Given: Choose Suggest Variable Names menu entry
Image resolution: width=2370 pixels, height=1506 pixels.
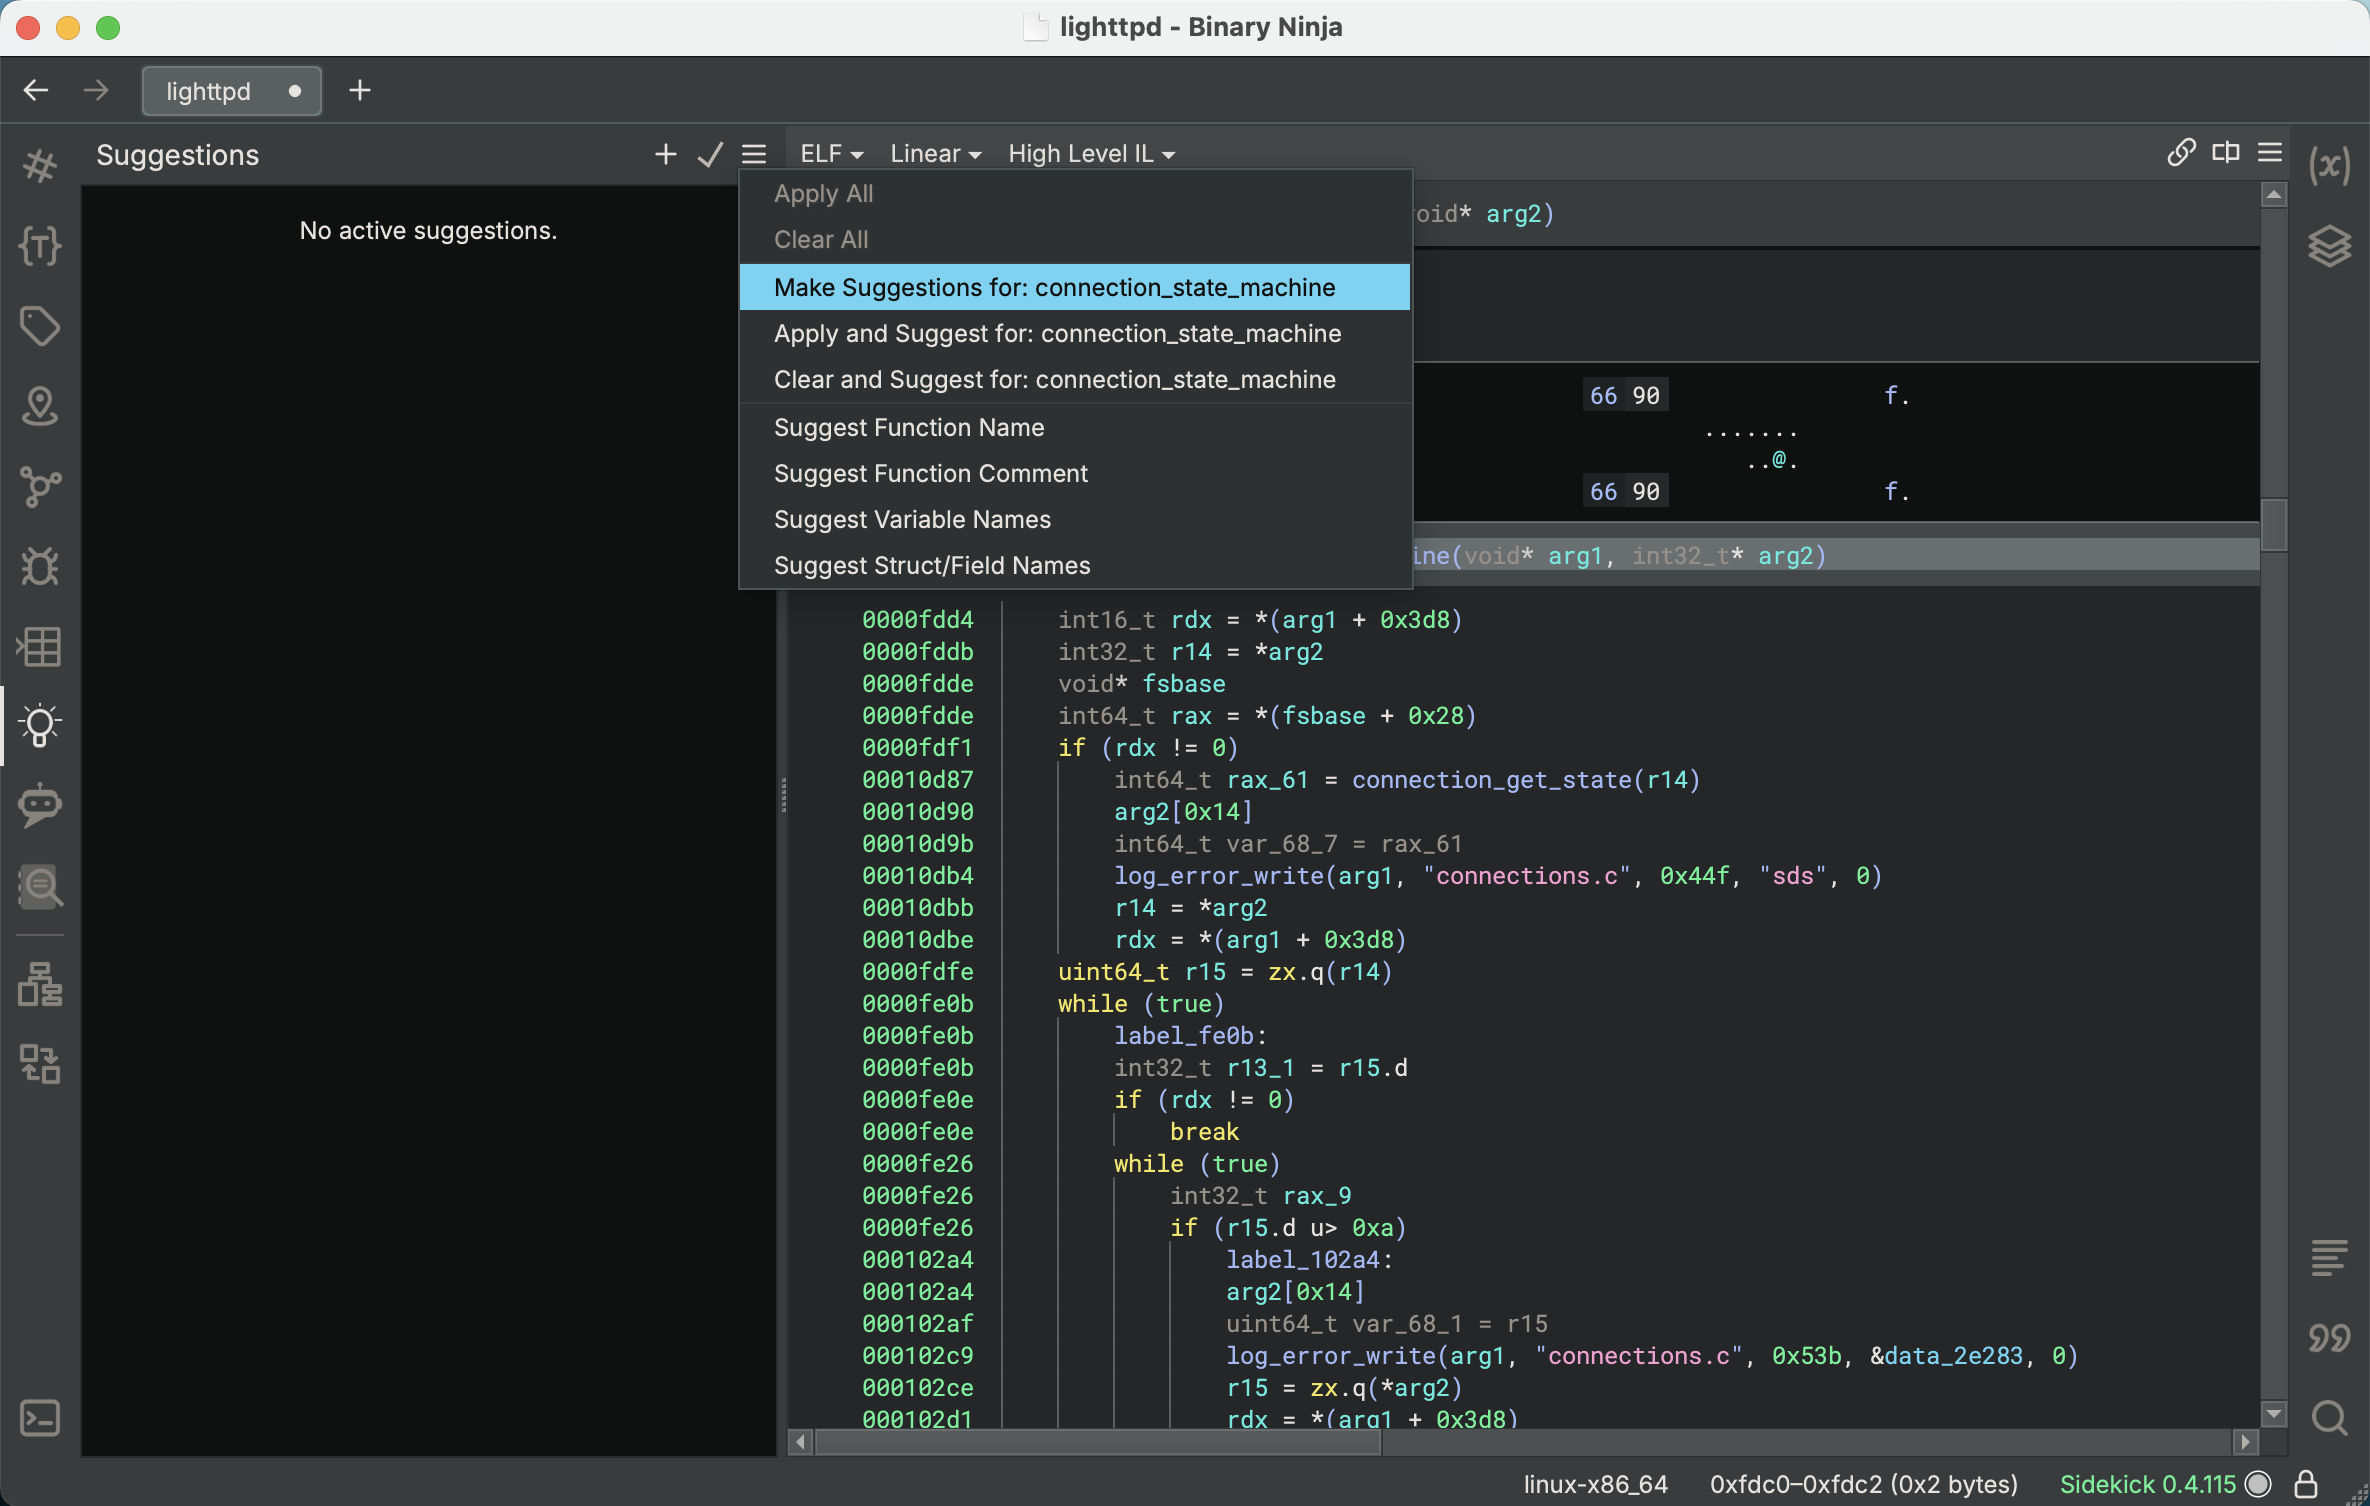Looking at the screenshot, I should click(x=912, y=519).
